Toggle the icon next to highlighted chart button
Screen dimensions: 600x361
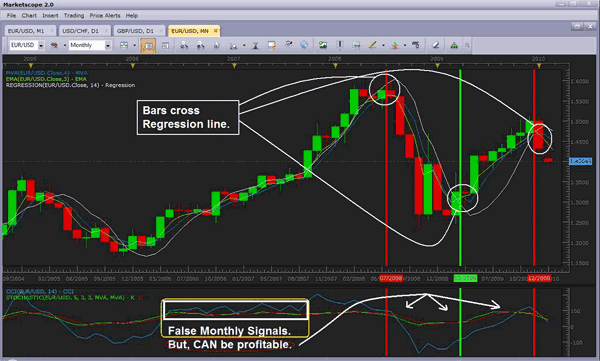[x=165, y=45]
